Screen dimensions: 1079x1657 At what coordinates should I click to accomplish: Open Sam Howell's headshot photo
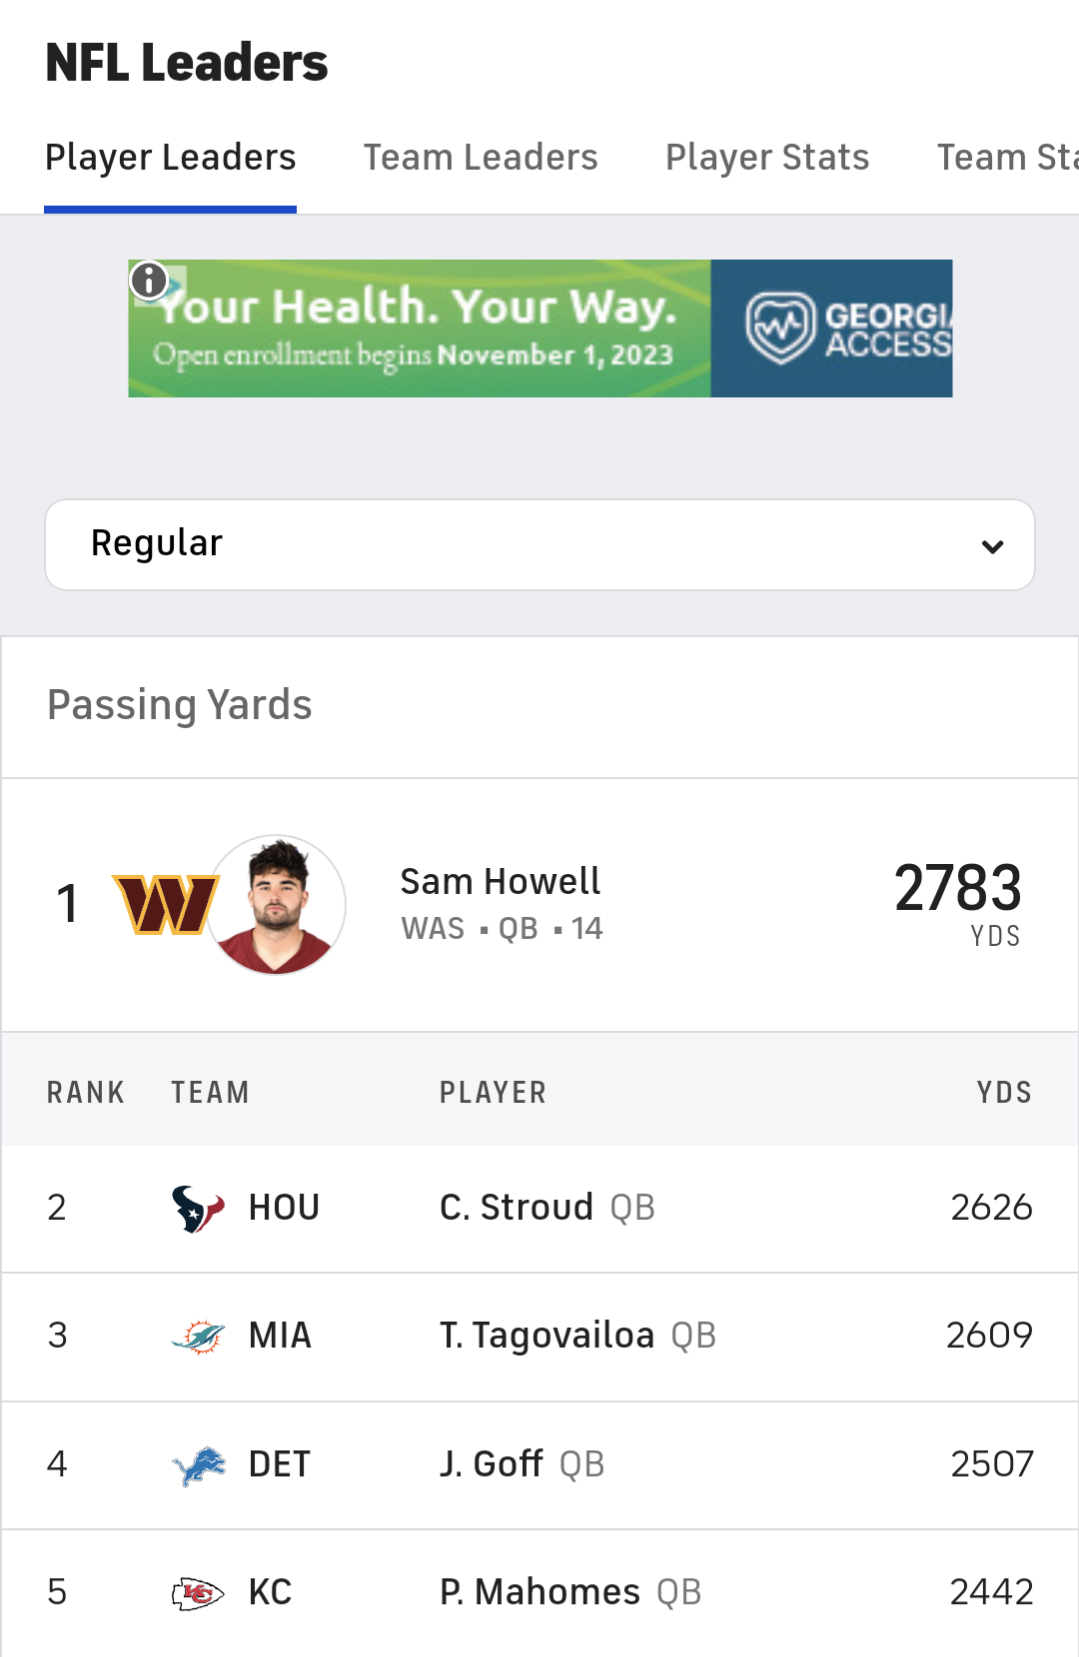pyautogui.click(x=276, y=905)
